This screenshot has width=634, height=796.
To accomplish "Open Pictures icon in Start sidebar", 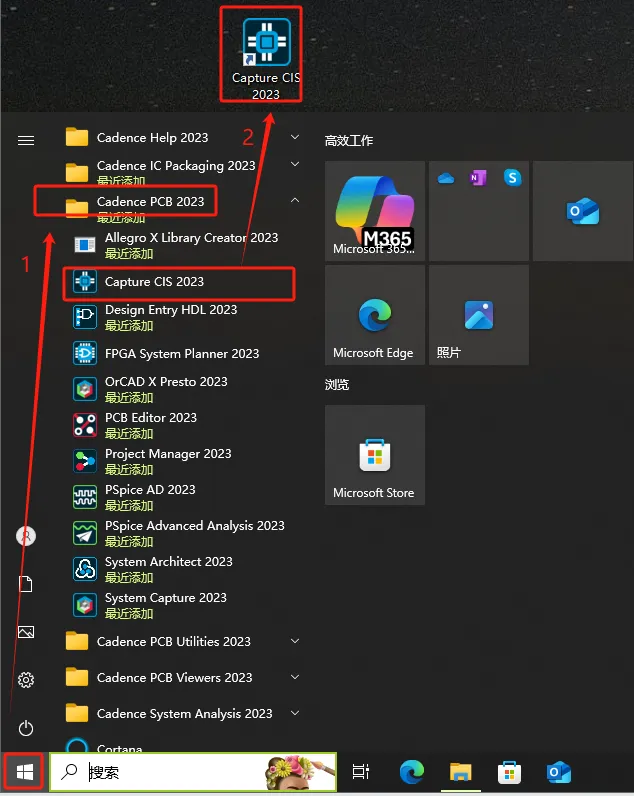I will tap(26, 632).
